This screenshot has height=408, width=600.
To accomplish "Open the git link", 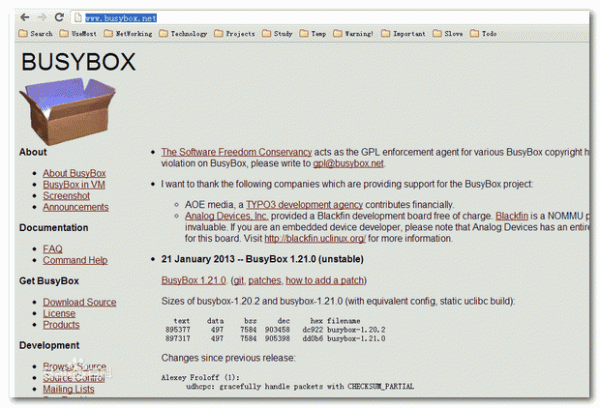I will coord(238,281).
